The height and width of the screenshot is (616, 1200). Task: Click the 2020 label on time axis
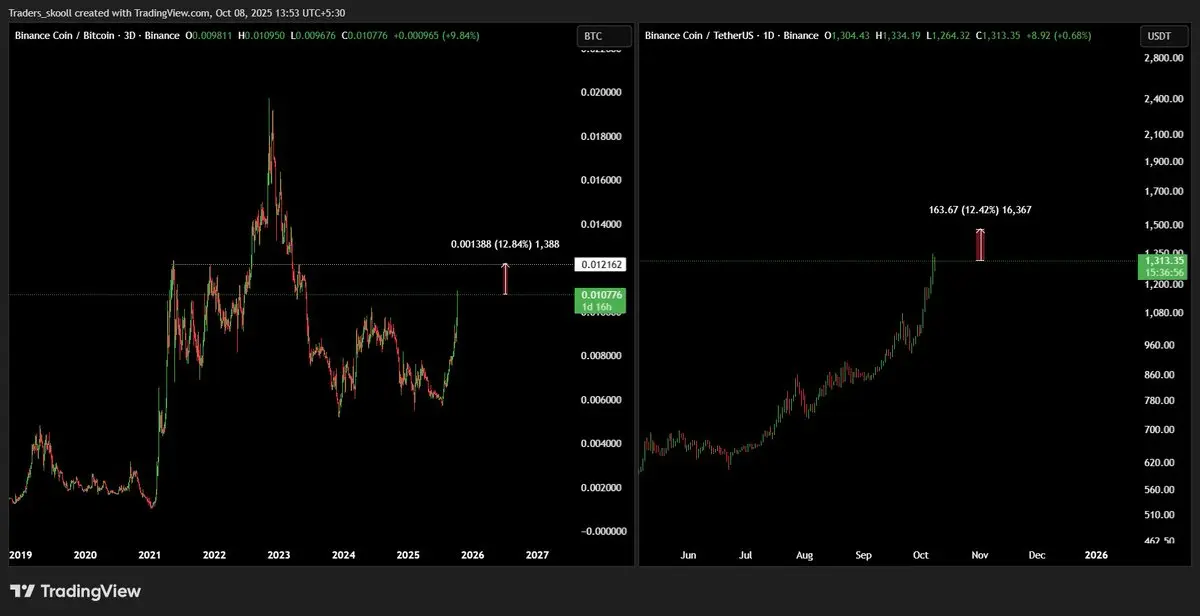85,554
